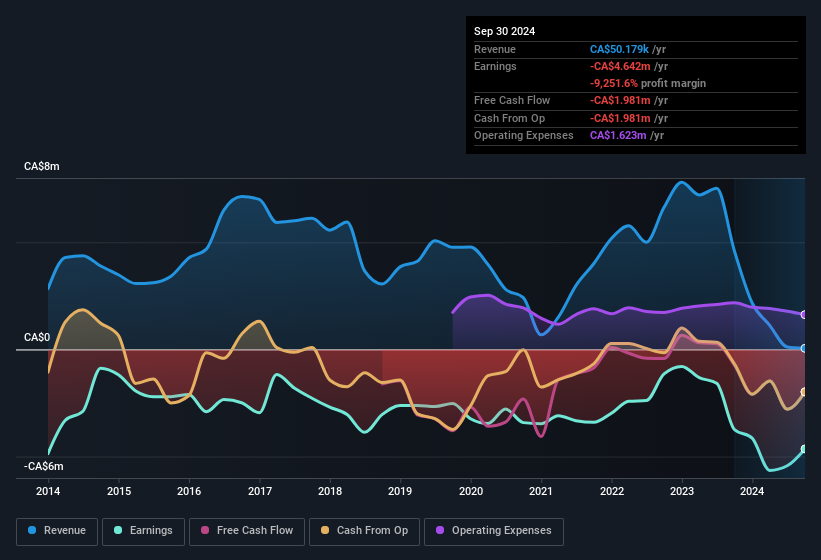The image size is (821, 560).
Task: Toggle the Free Cash Flow legend button
Action: 247,531
